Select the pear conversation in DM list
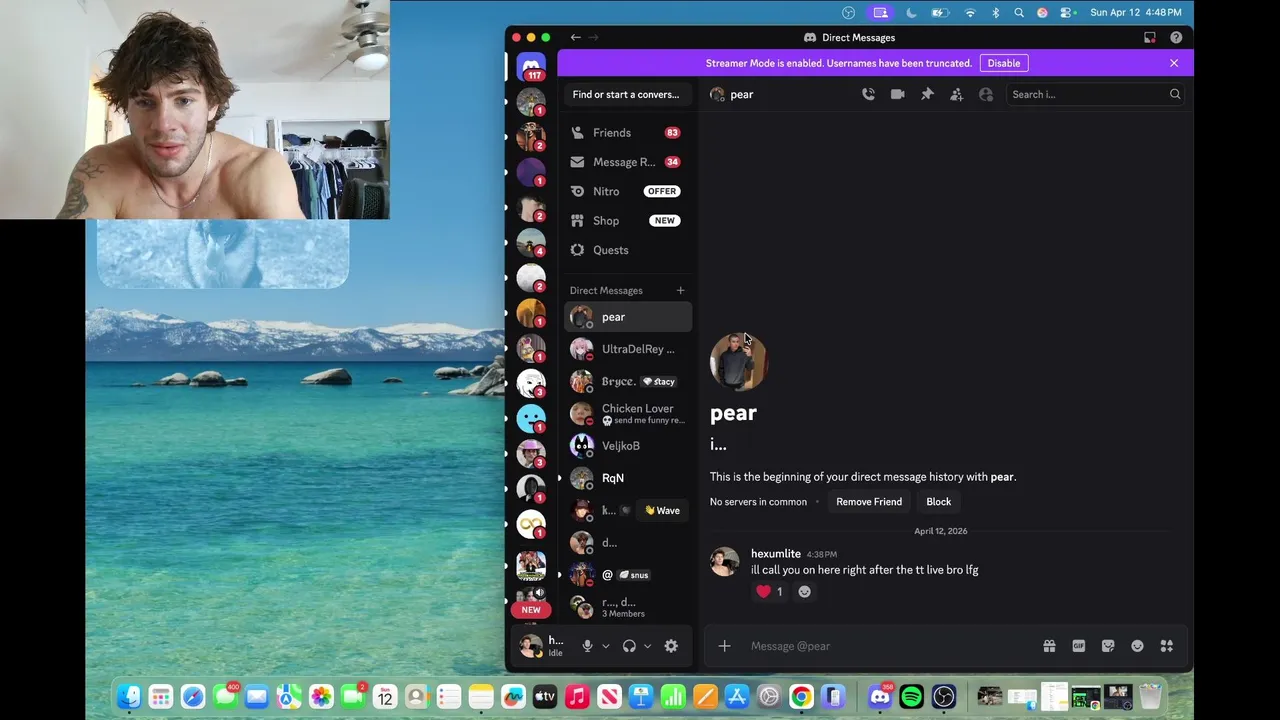1280x720 pixels. pyautogui.click(x=628, y=317)
